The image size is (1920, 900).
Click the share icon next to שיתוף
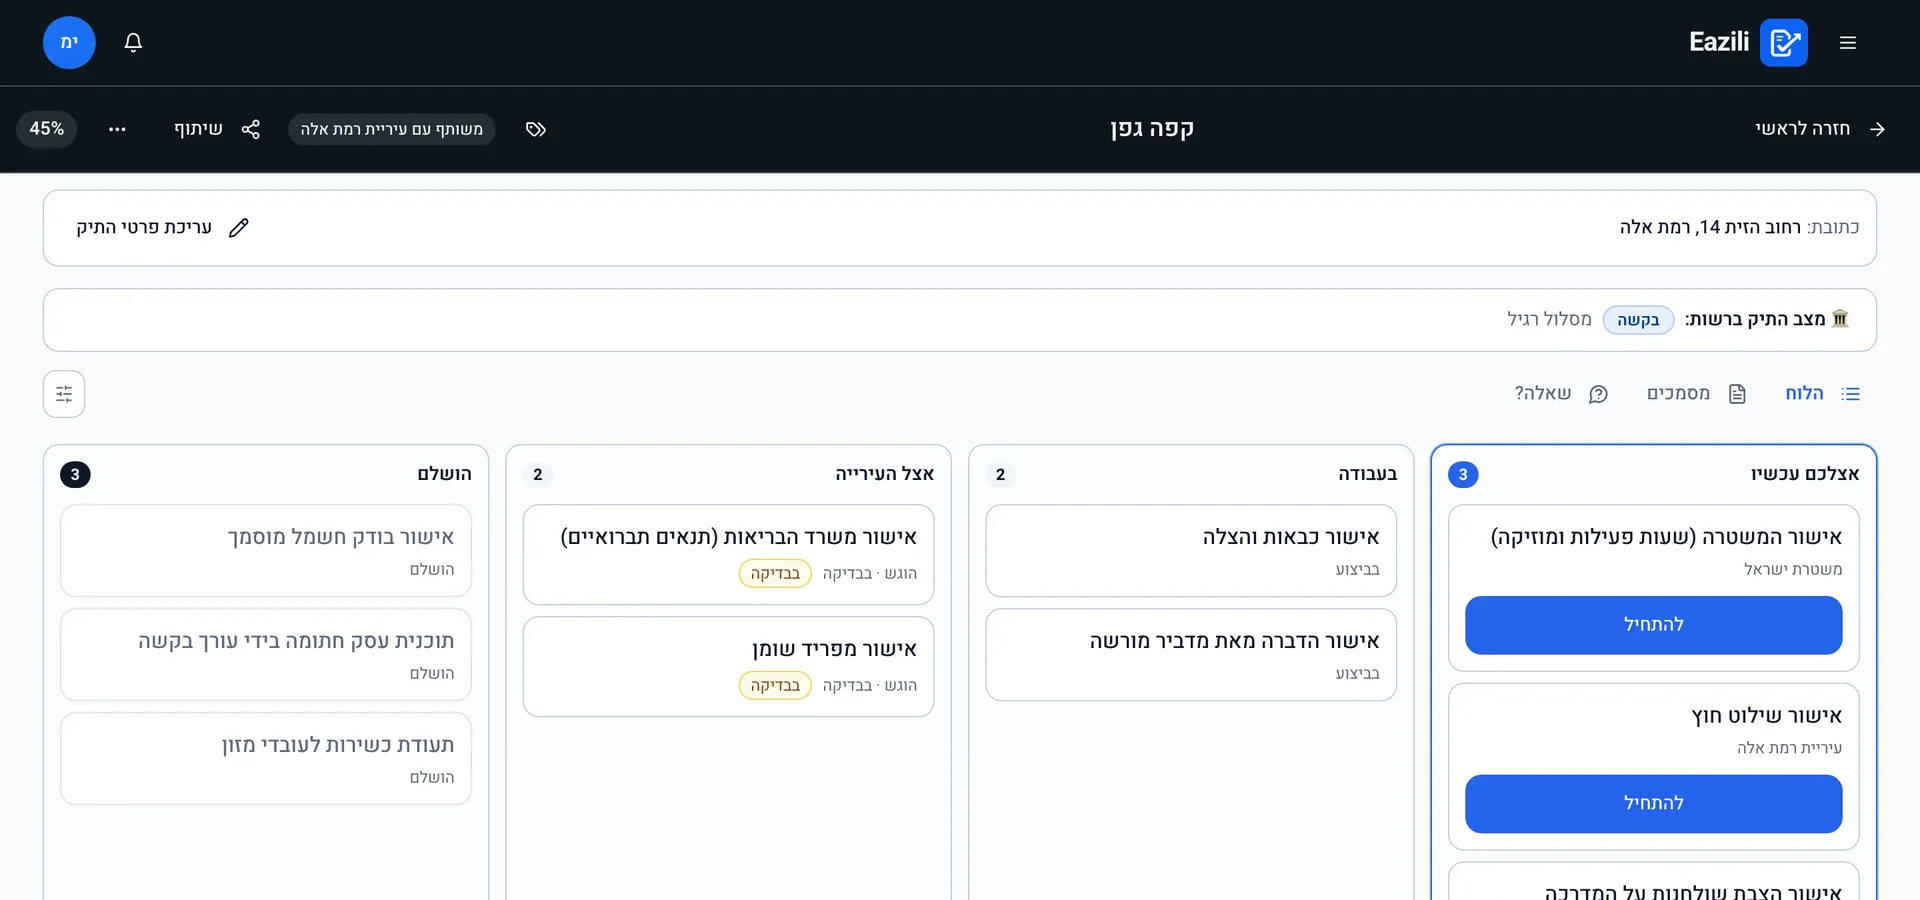tap(251, 129)
